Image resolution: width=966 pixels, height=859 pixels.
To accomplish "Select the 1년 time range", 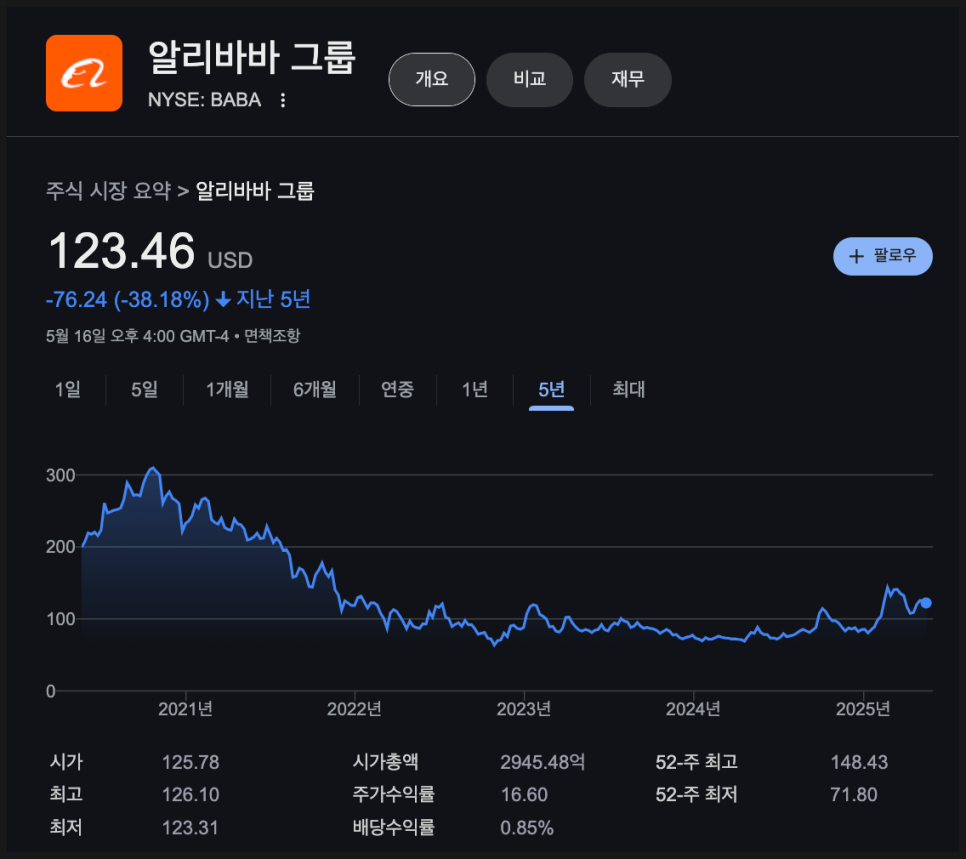I will coord(475,389).
